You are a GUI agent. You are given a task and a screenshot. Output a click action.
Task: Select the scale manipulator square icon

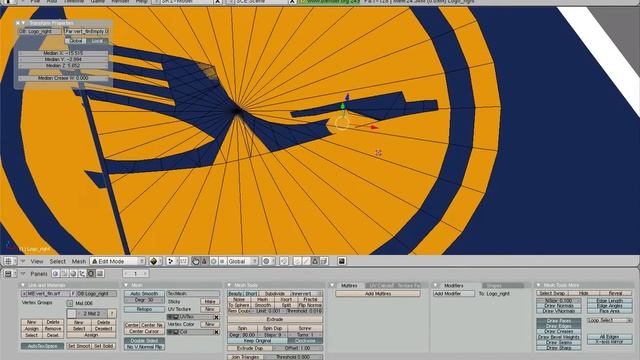point(222,261)
